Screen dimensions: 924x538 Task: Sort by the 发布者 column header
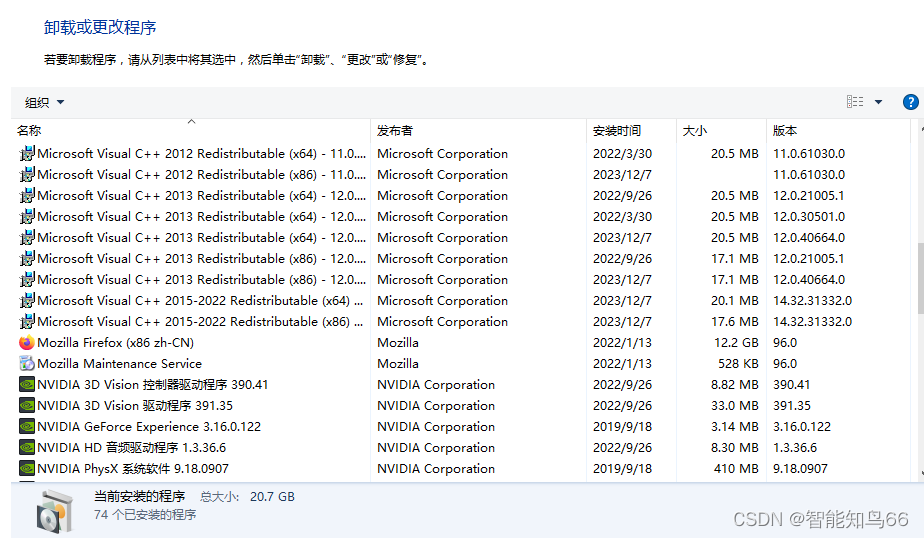[x=478, y=130]
